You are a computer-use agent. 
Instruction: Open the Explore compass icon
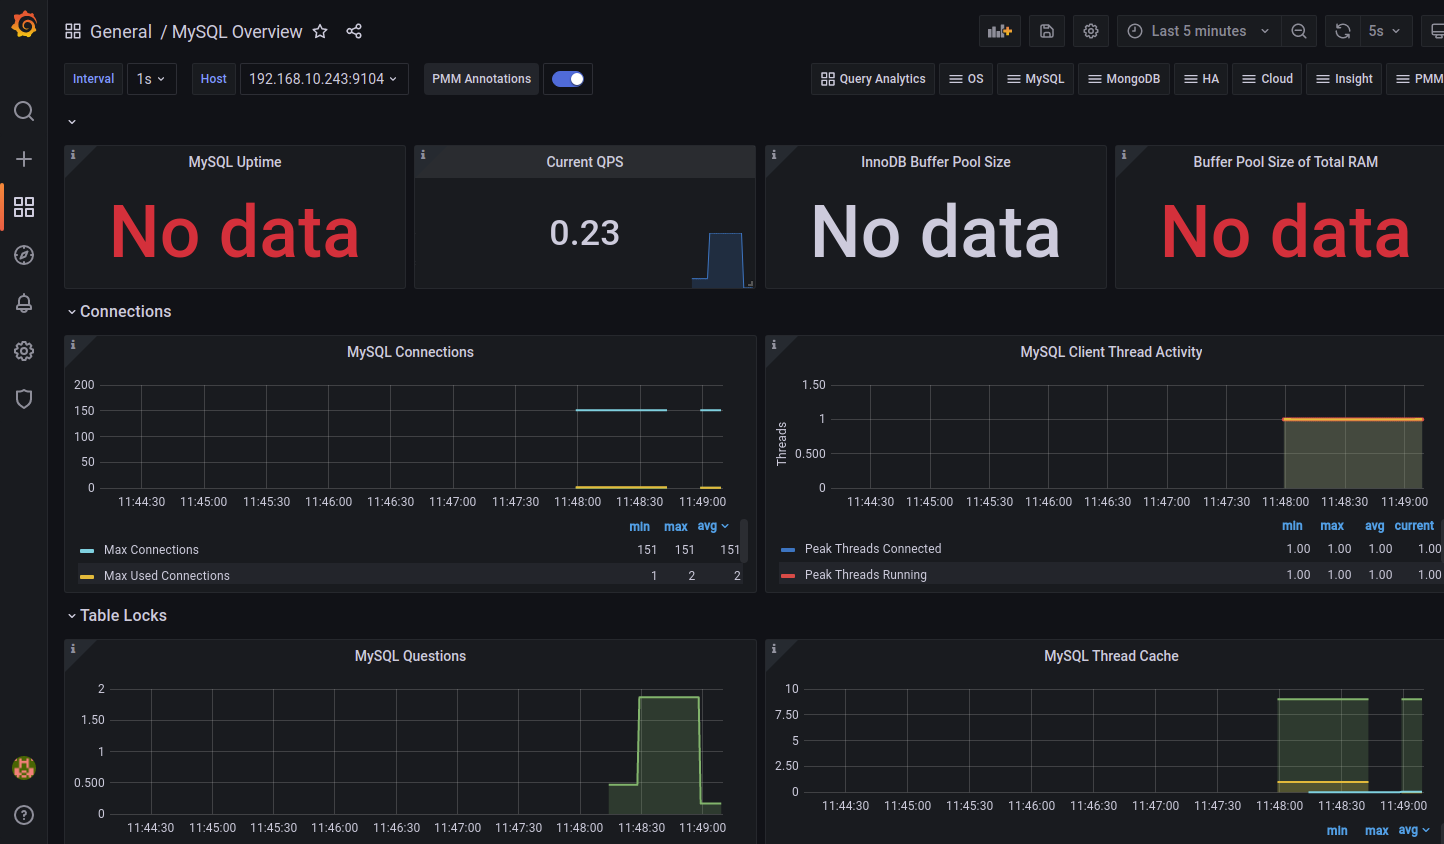coord(24,255)
